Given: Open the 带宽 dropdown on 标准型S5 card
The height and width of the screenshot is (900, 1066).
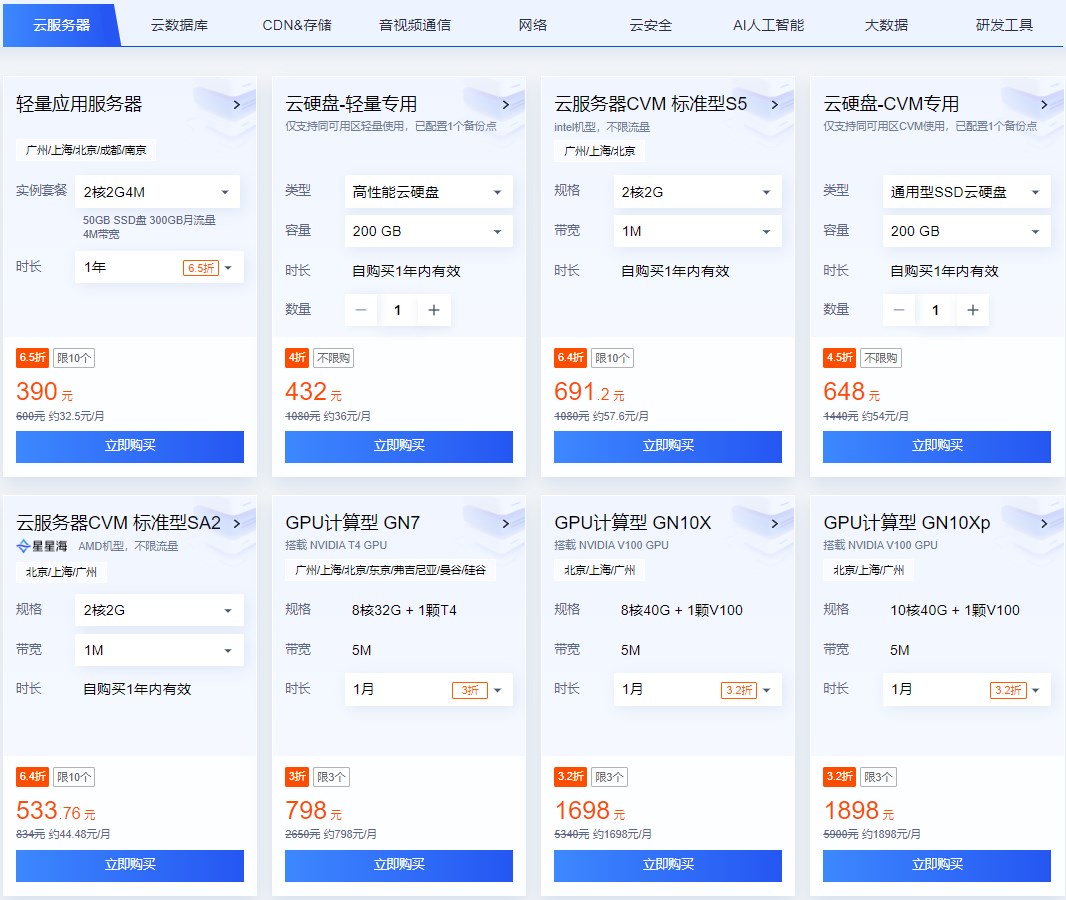Looking at the screenshot, I should click(x=697, y=231).
